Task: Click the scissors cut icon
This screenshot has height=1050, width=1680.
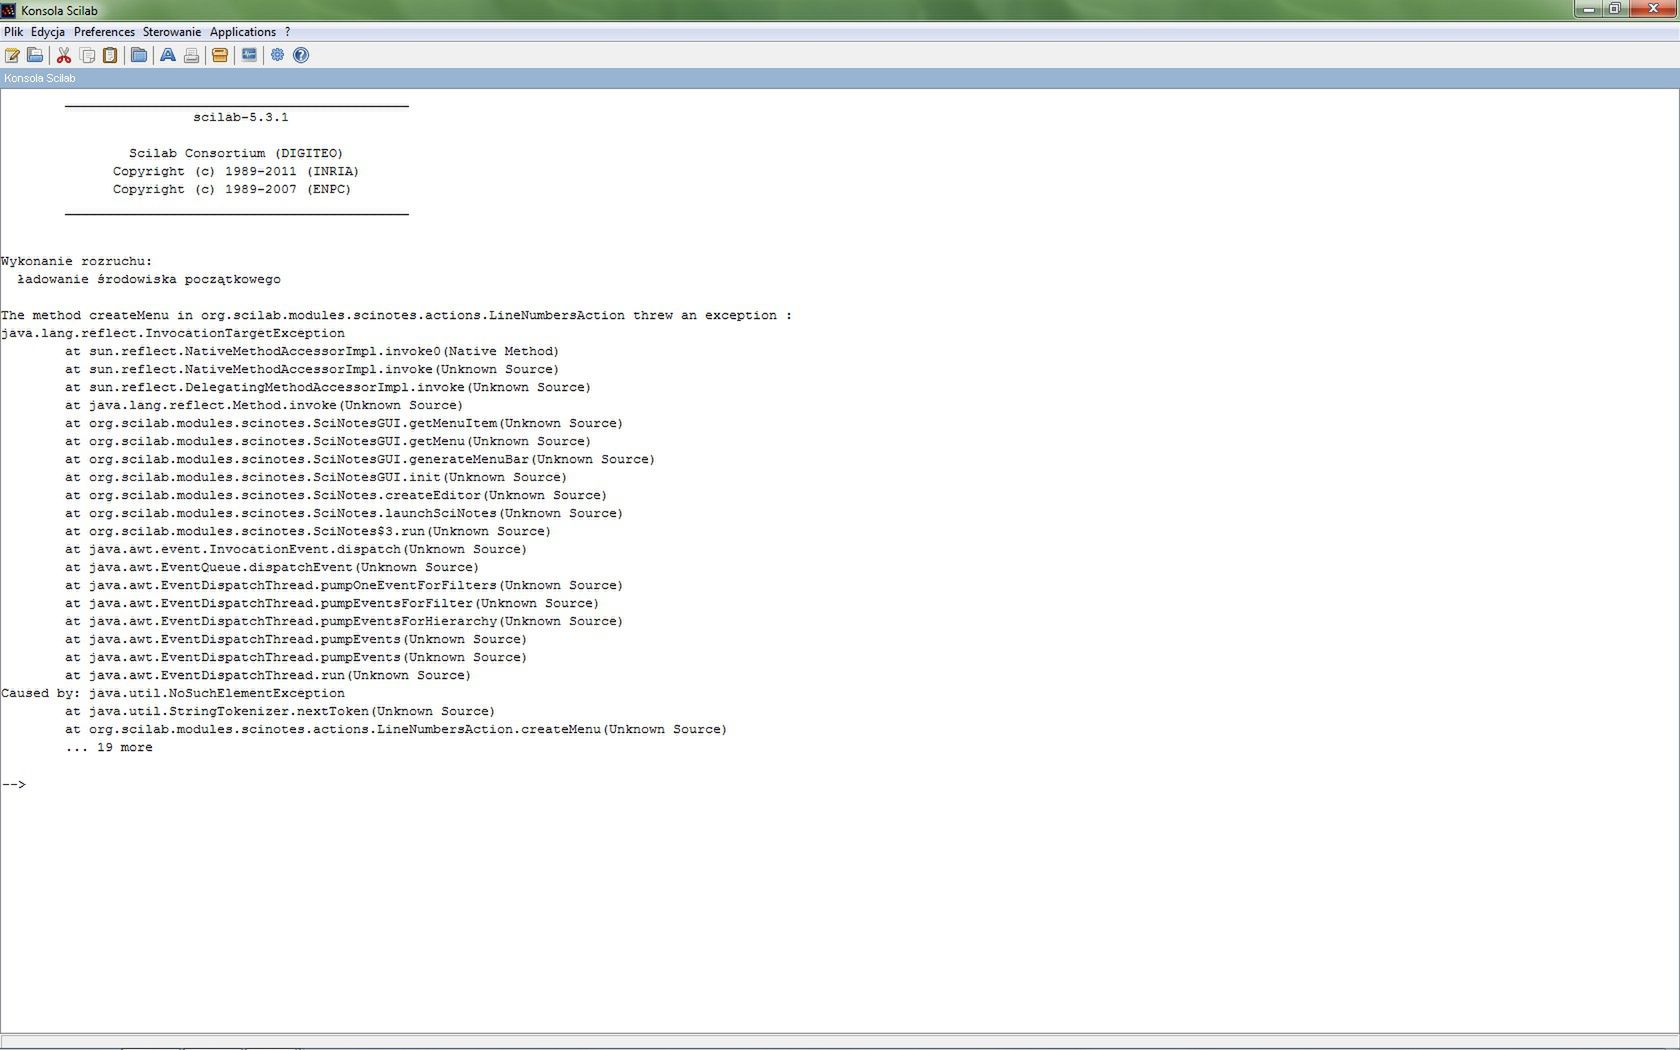Action: (64, 55)
